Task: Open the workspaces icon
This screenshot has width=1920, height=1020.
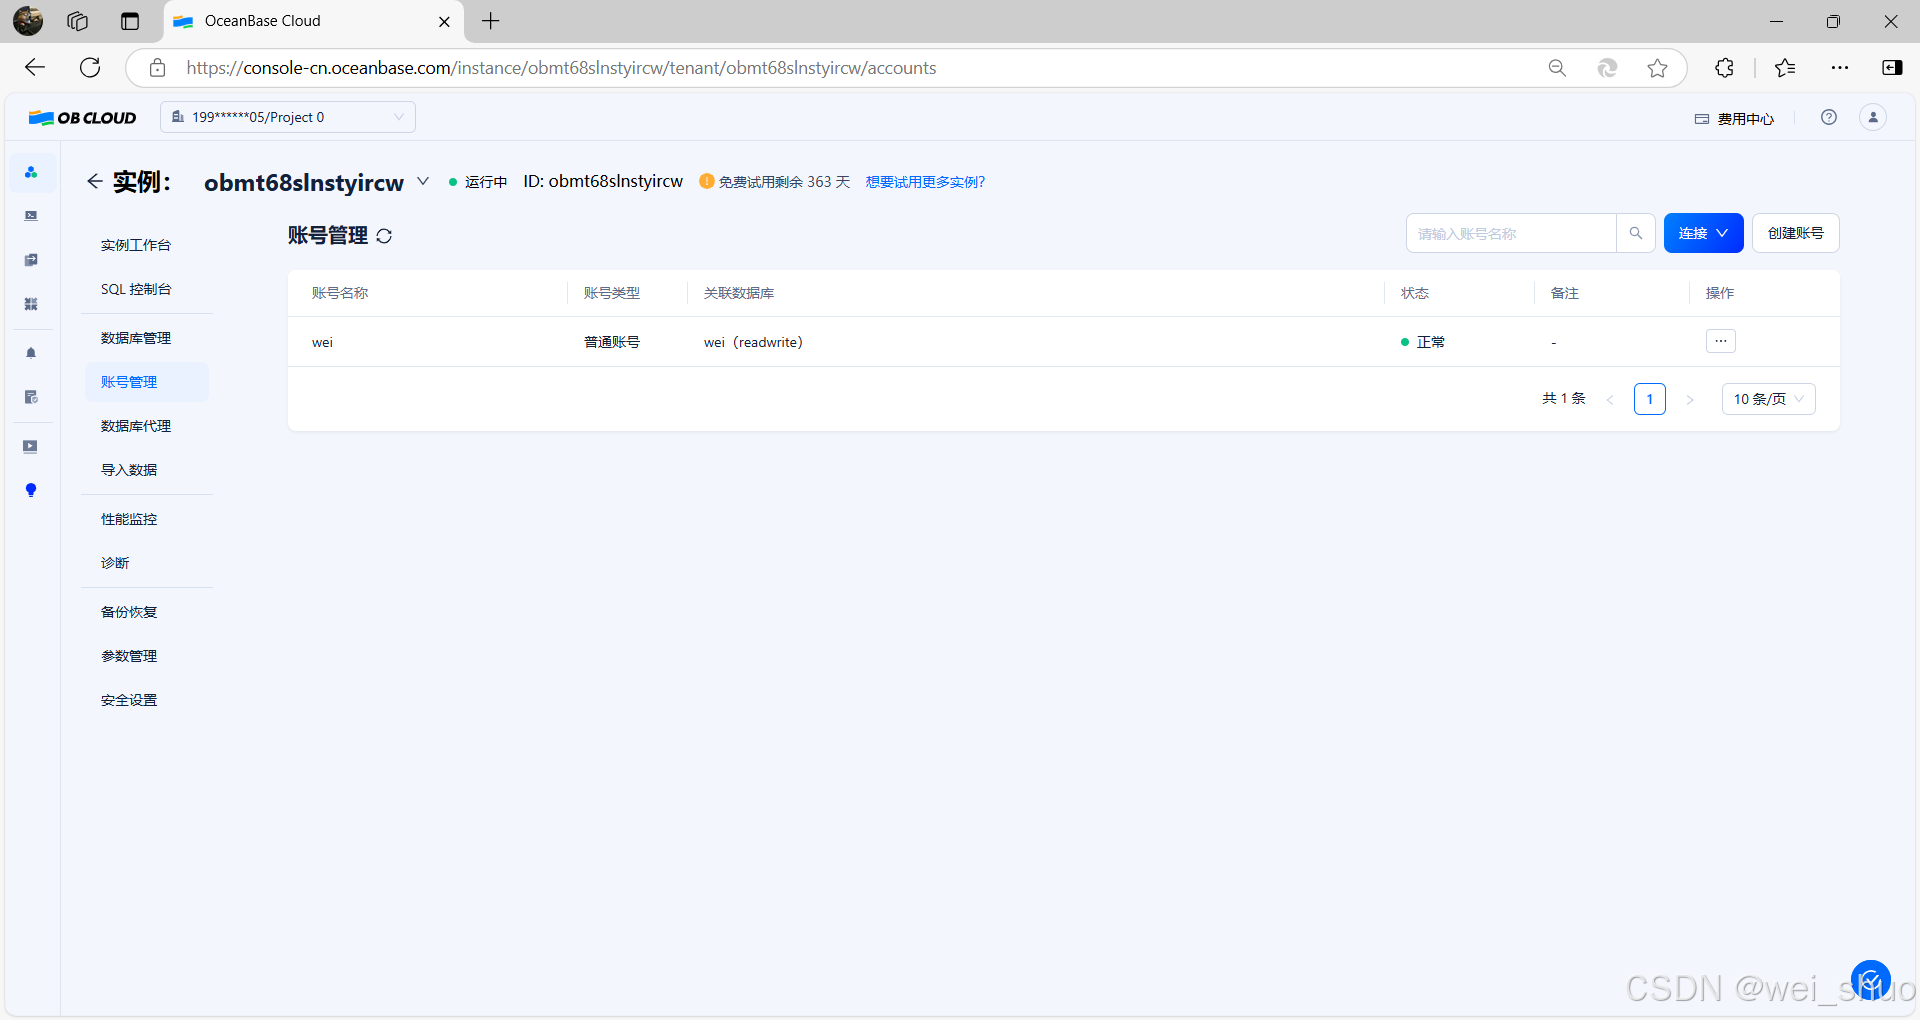Action: click(78, 21)
